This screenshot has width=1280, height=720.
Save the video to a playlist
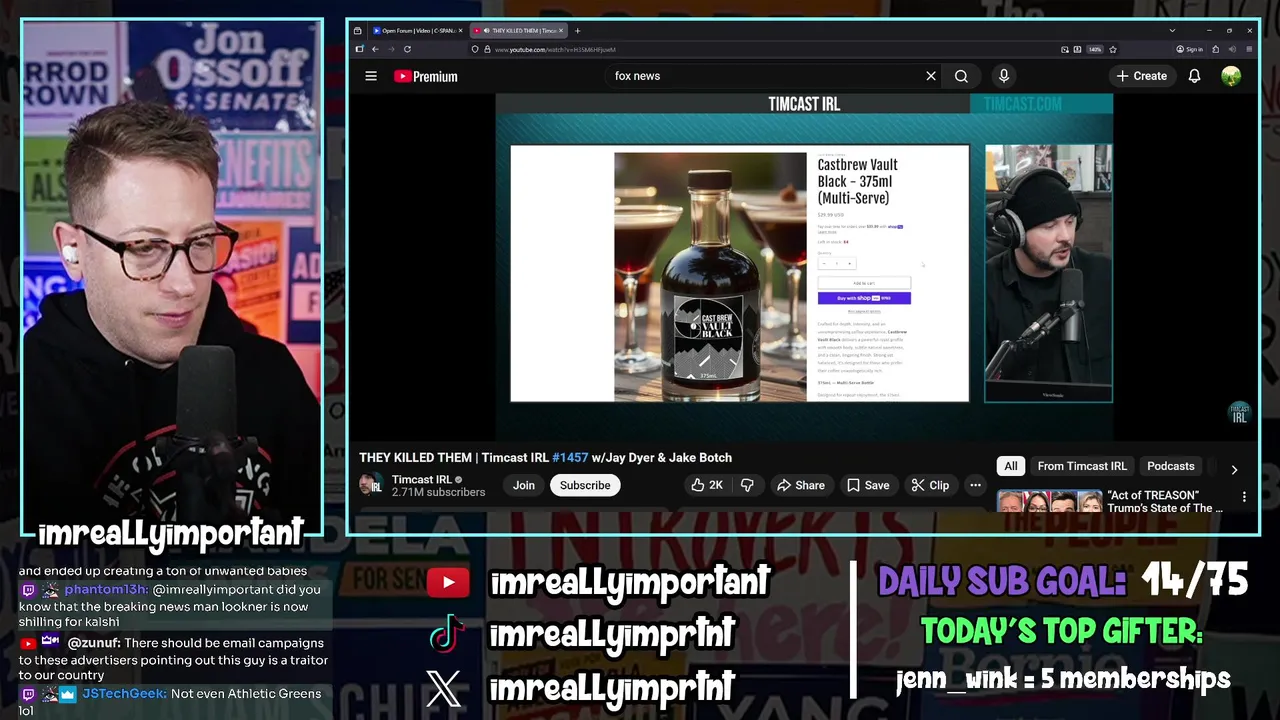(868, 485)
